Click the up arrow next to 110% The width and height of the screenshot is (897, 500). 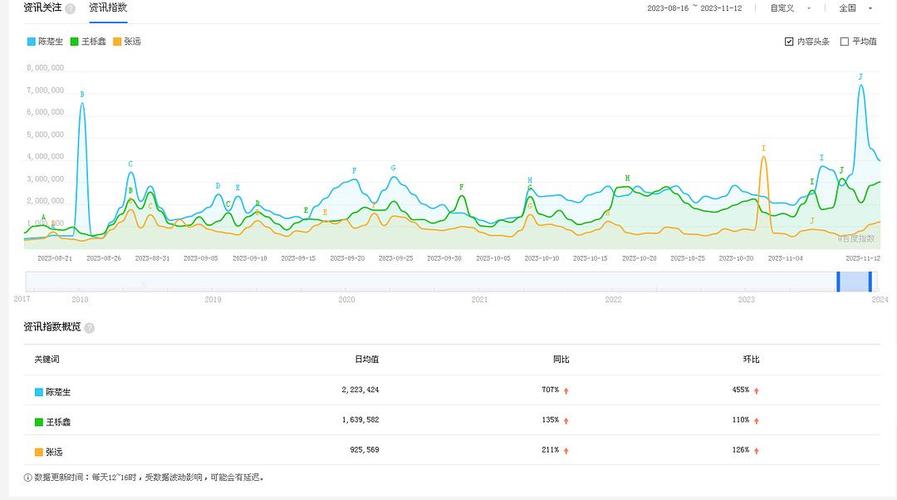click(756, 421)
